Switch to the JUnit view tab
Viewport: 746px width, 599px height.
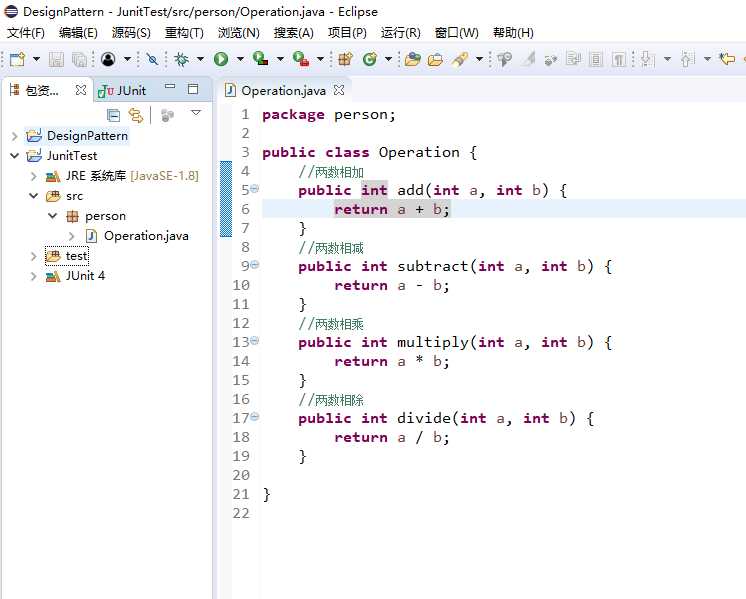click(x=122, y=91)
